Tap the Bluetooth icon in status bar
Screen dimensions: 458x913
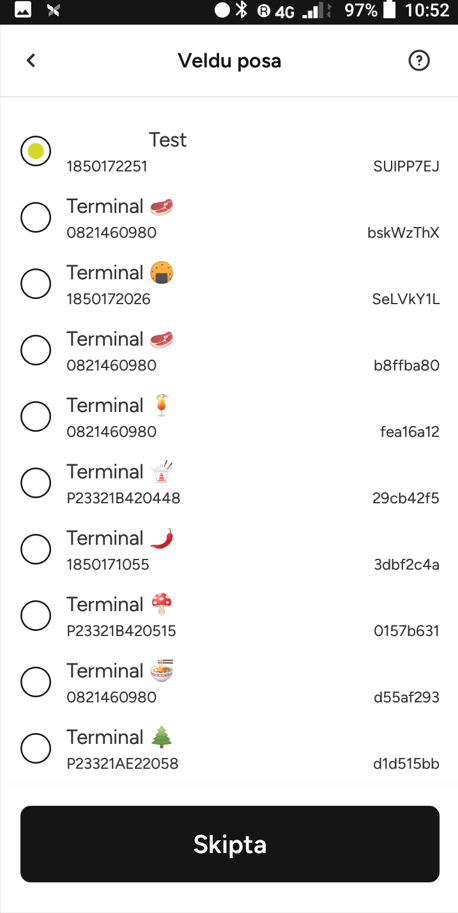click(x=242, y=10)
